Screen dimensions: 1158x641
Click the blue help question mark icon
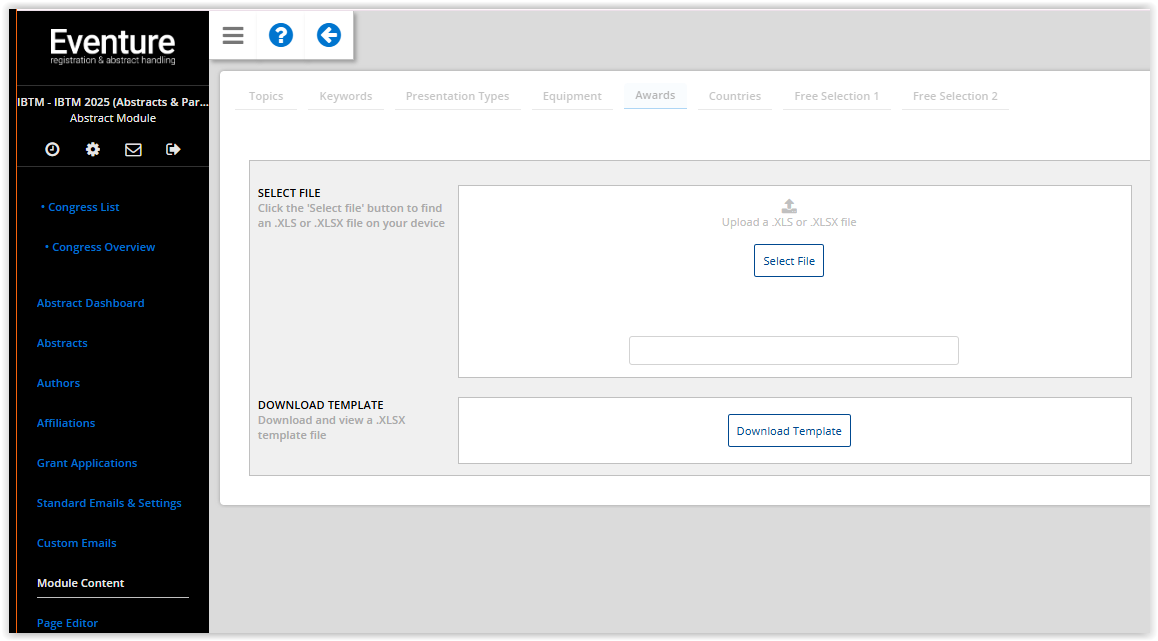tap(281, 36)
